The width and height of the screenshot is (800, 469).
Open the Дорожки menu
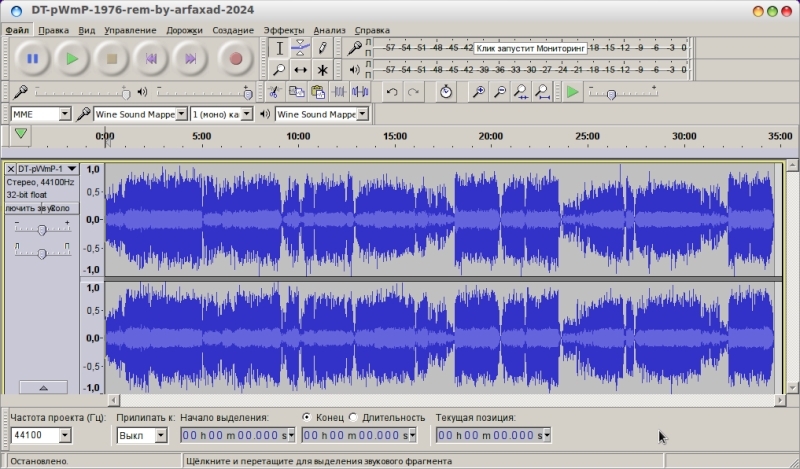(184, 30)
